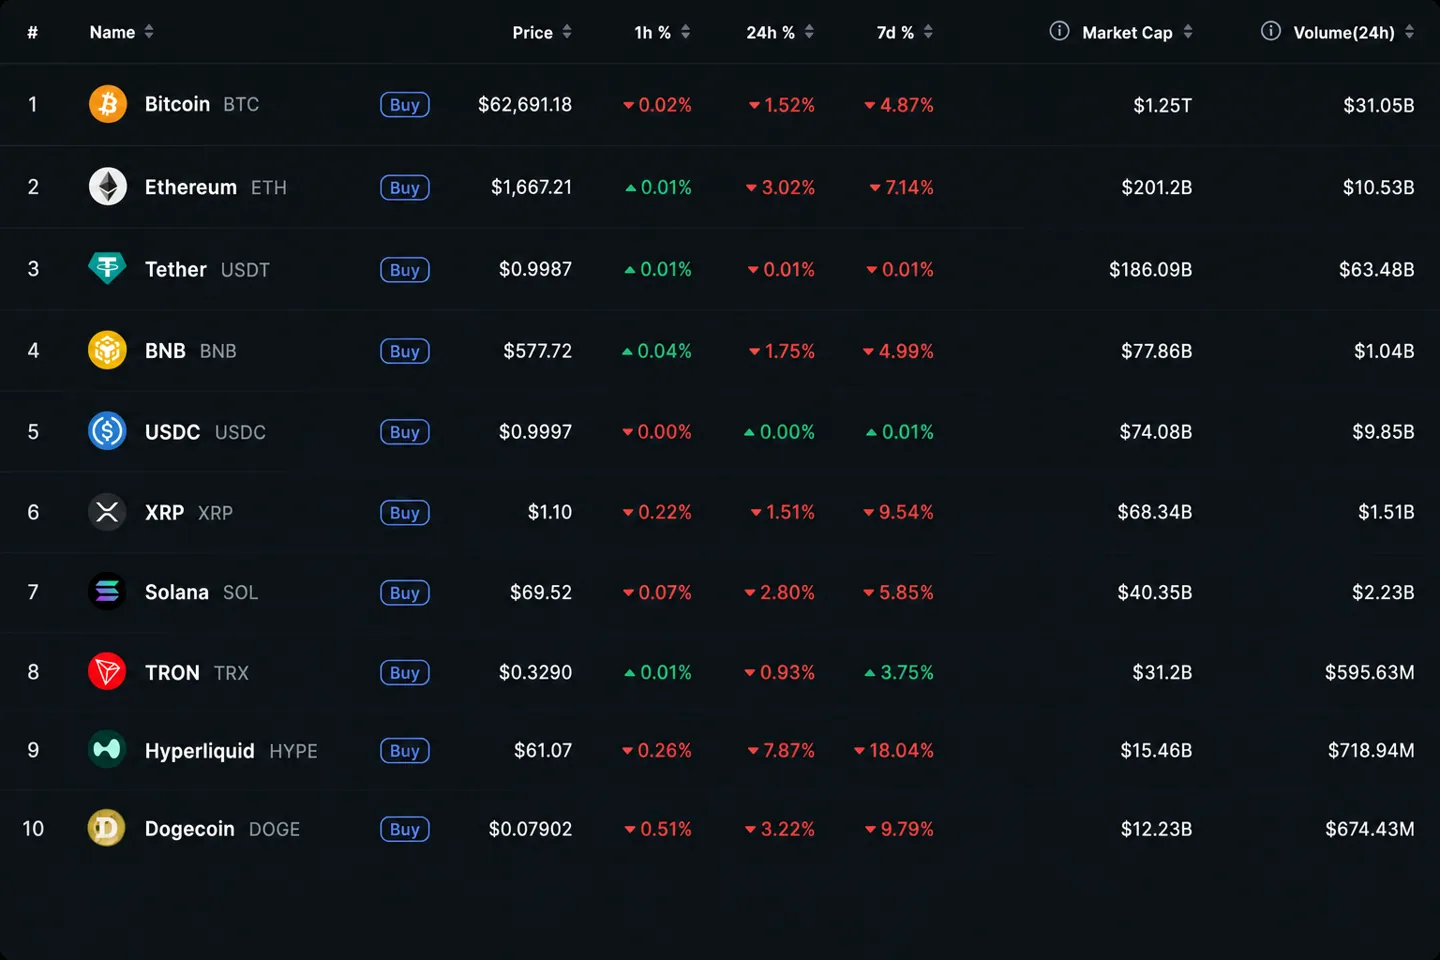Click the Bitcoin coin logo
1440x960 pixels.
pos(108,104)
